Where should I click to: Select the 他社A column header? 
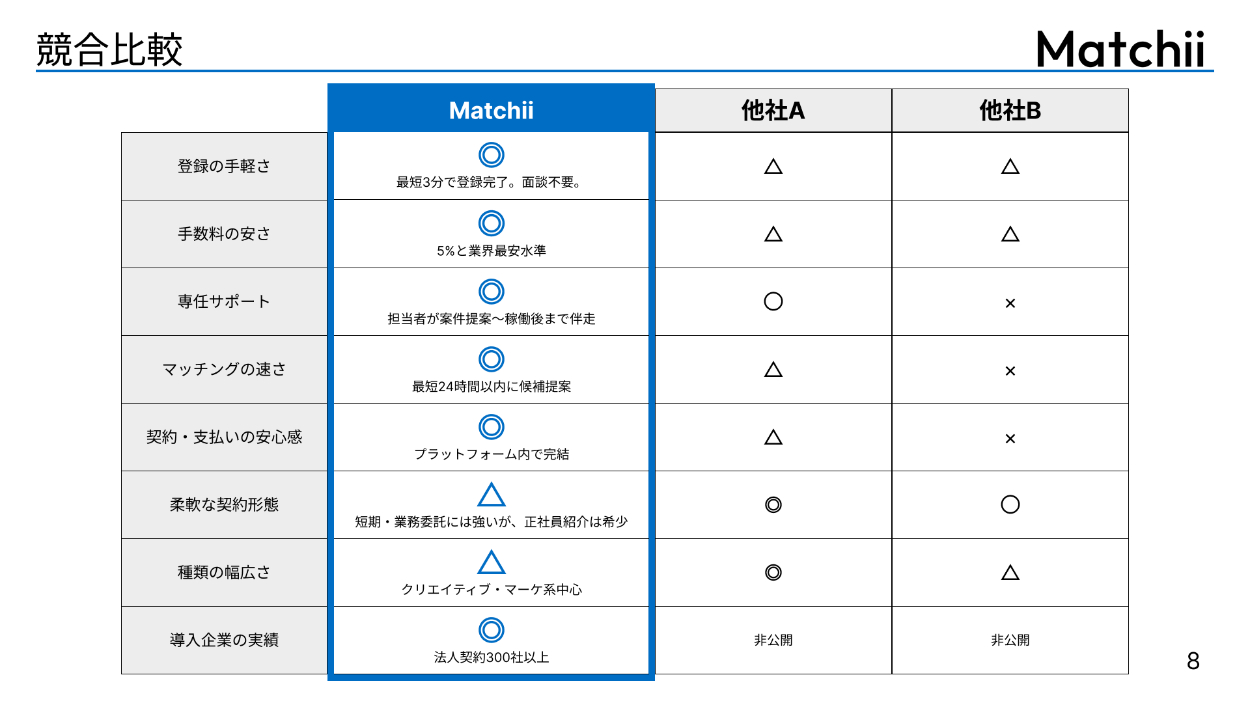[773, 110]
